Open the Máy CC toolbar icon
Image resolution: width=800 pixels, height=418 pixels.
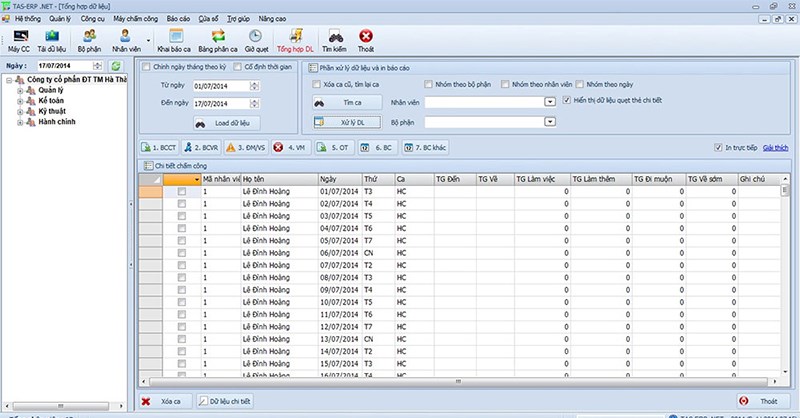19,40
